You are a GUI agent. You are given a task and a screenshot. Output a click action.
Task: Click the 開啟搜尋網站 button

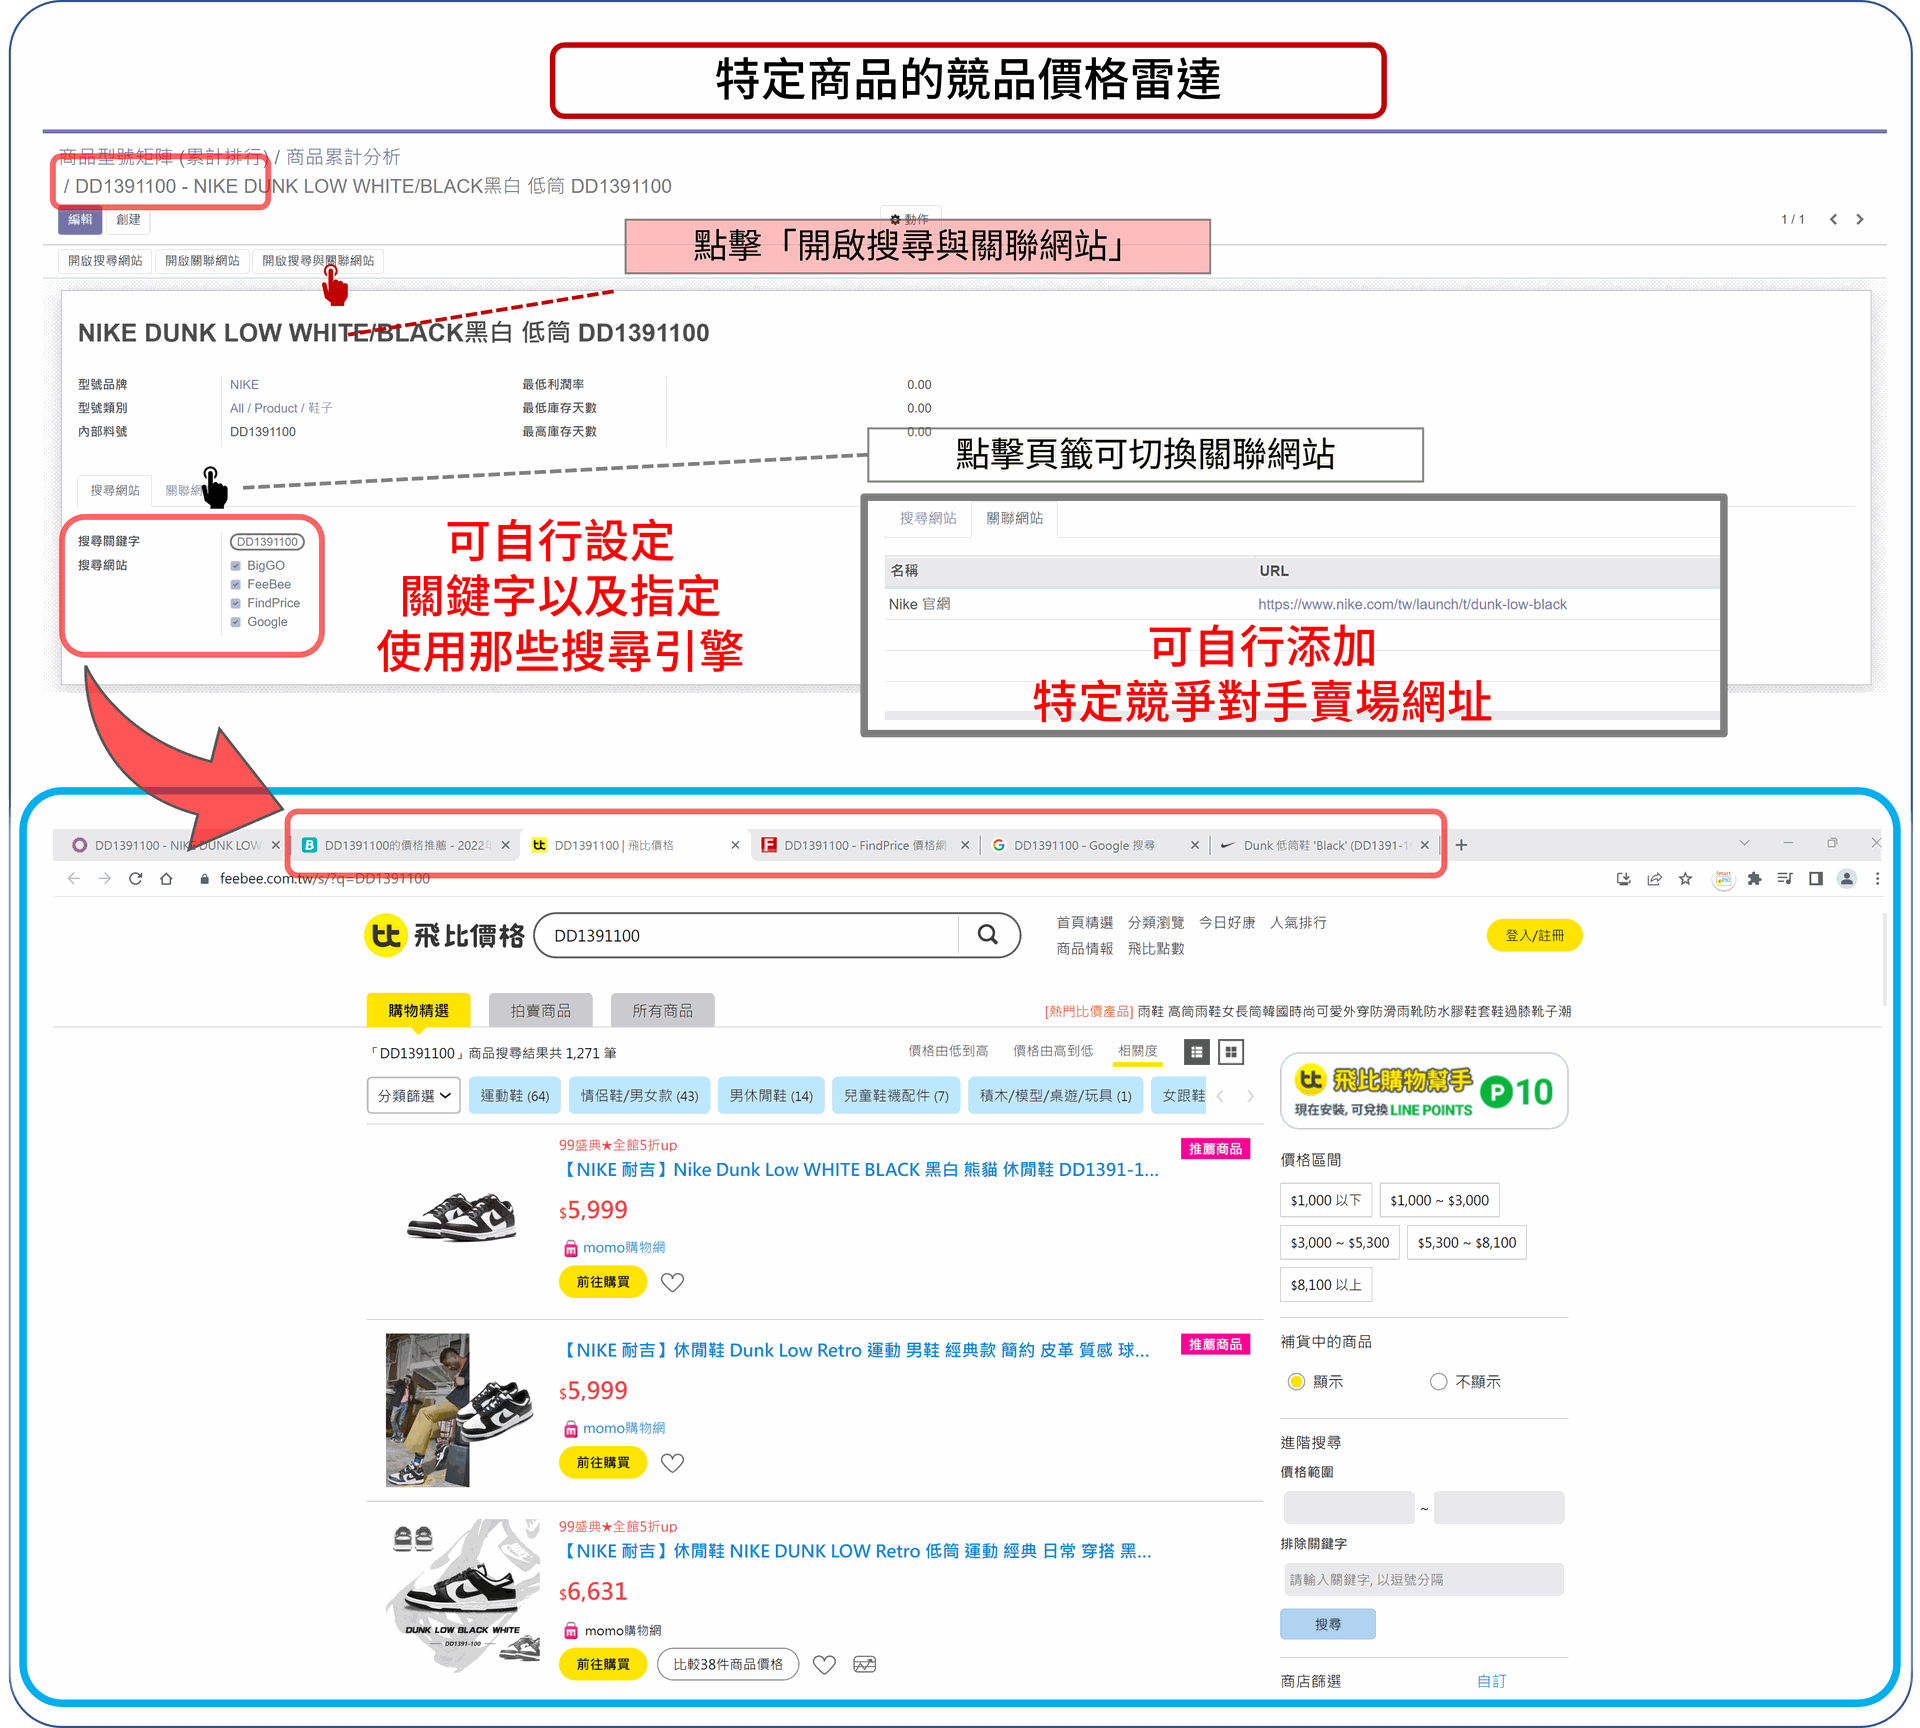coord(105,261)
